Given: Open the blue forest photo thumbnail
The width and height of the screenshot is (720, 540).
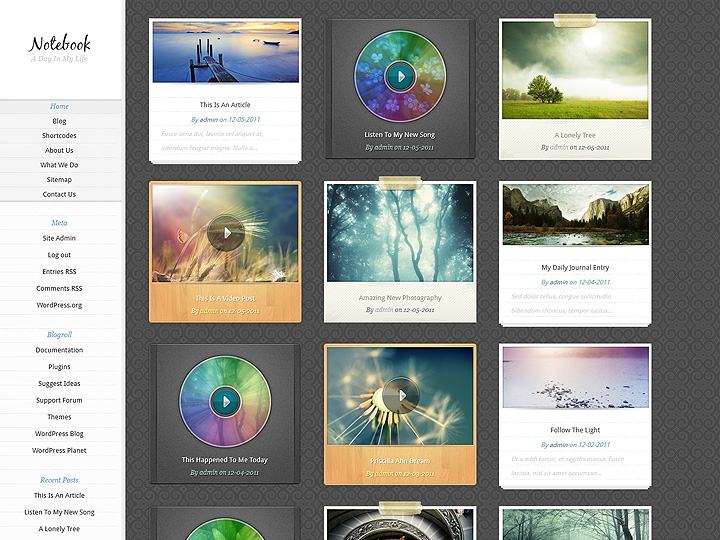Looking at the screenshot, I should click(400, 233).
